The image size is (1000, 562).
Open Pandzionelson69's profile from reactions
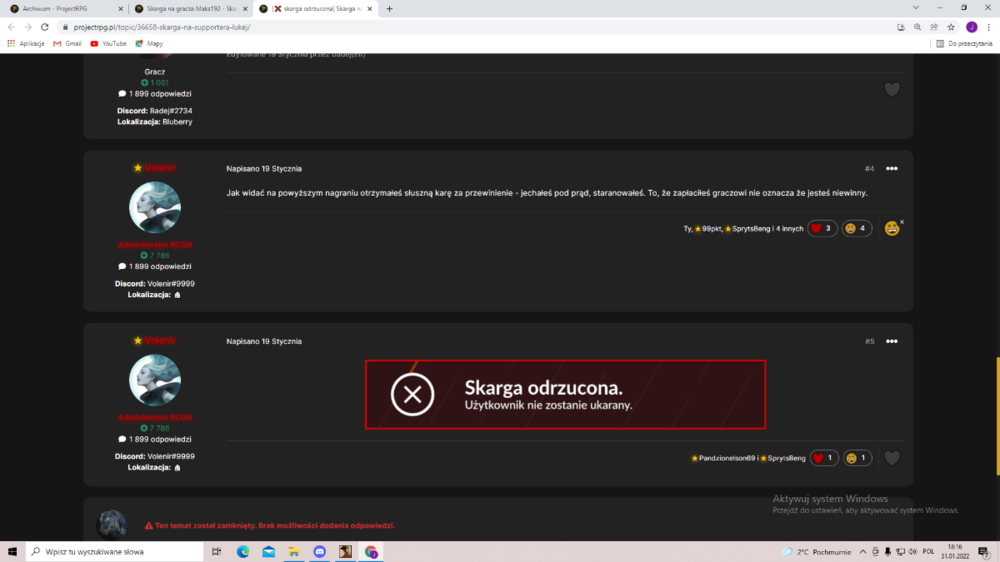coord(726,458)
